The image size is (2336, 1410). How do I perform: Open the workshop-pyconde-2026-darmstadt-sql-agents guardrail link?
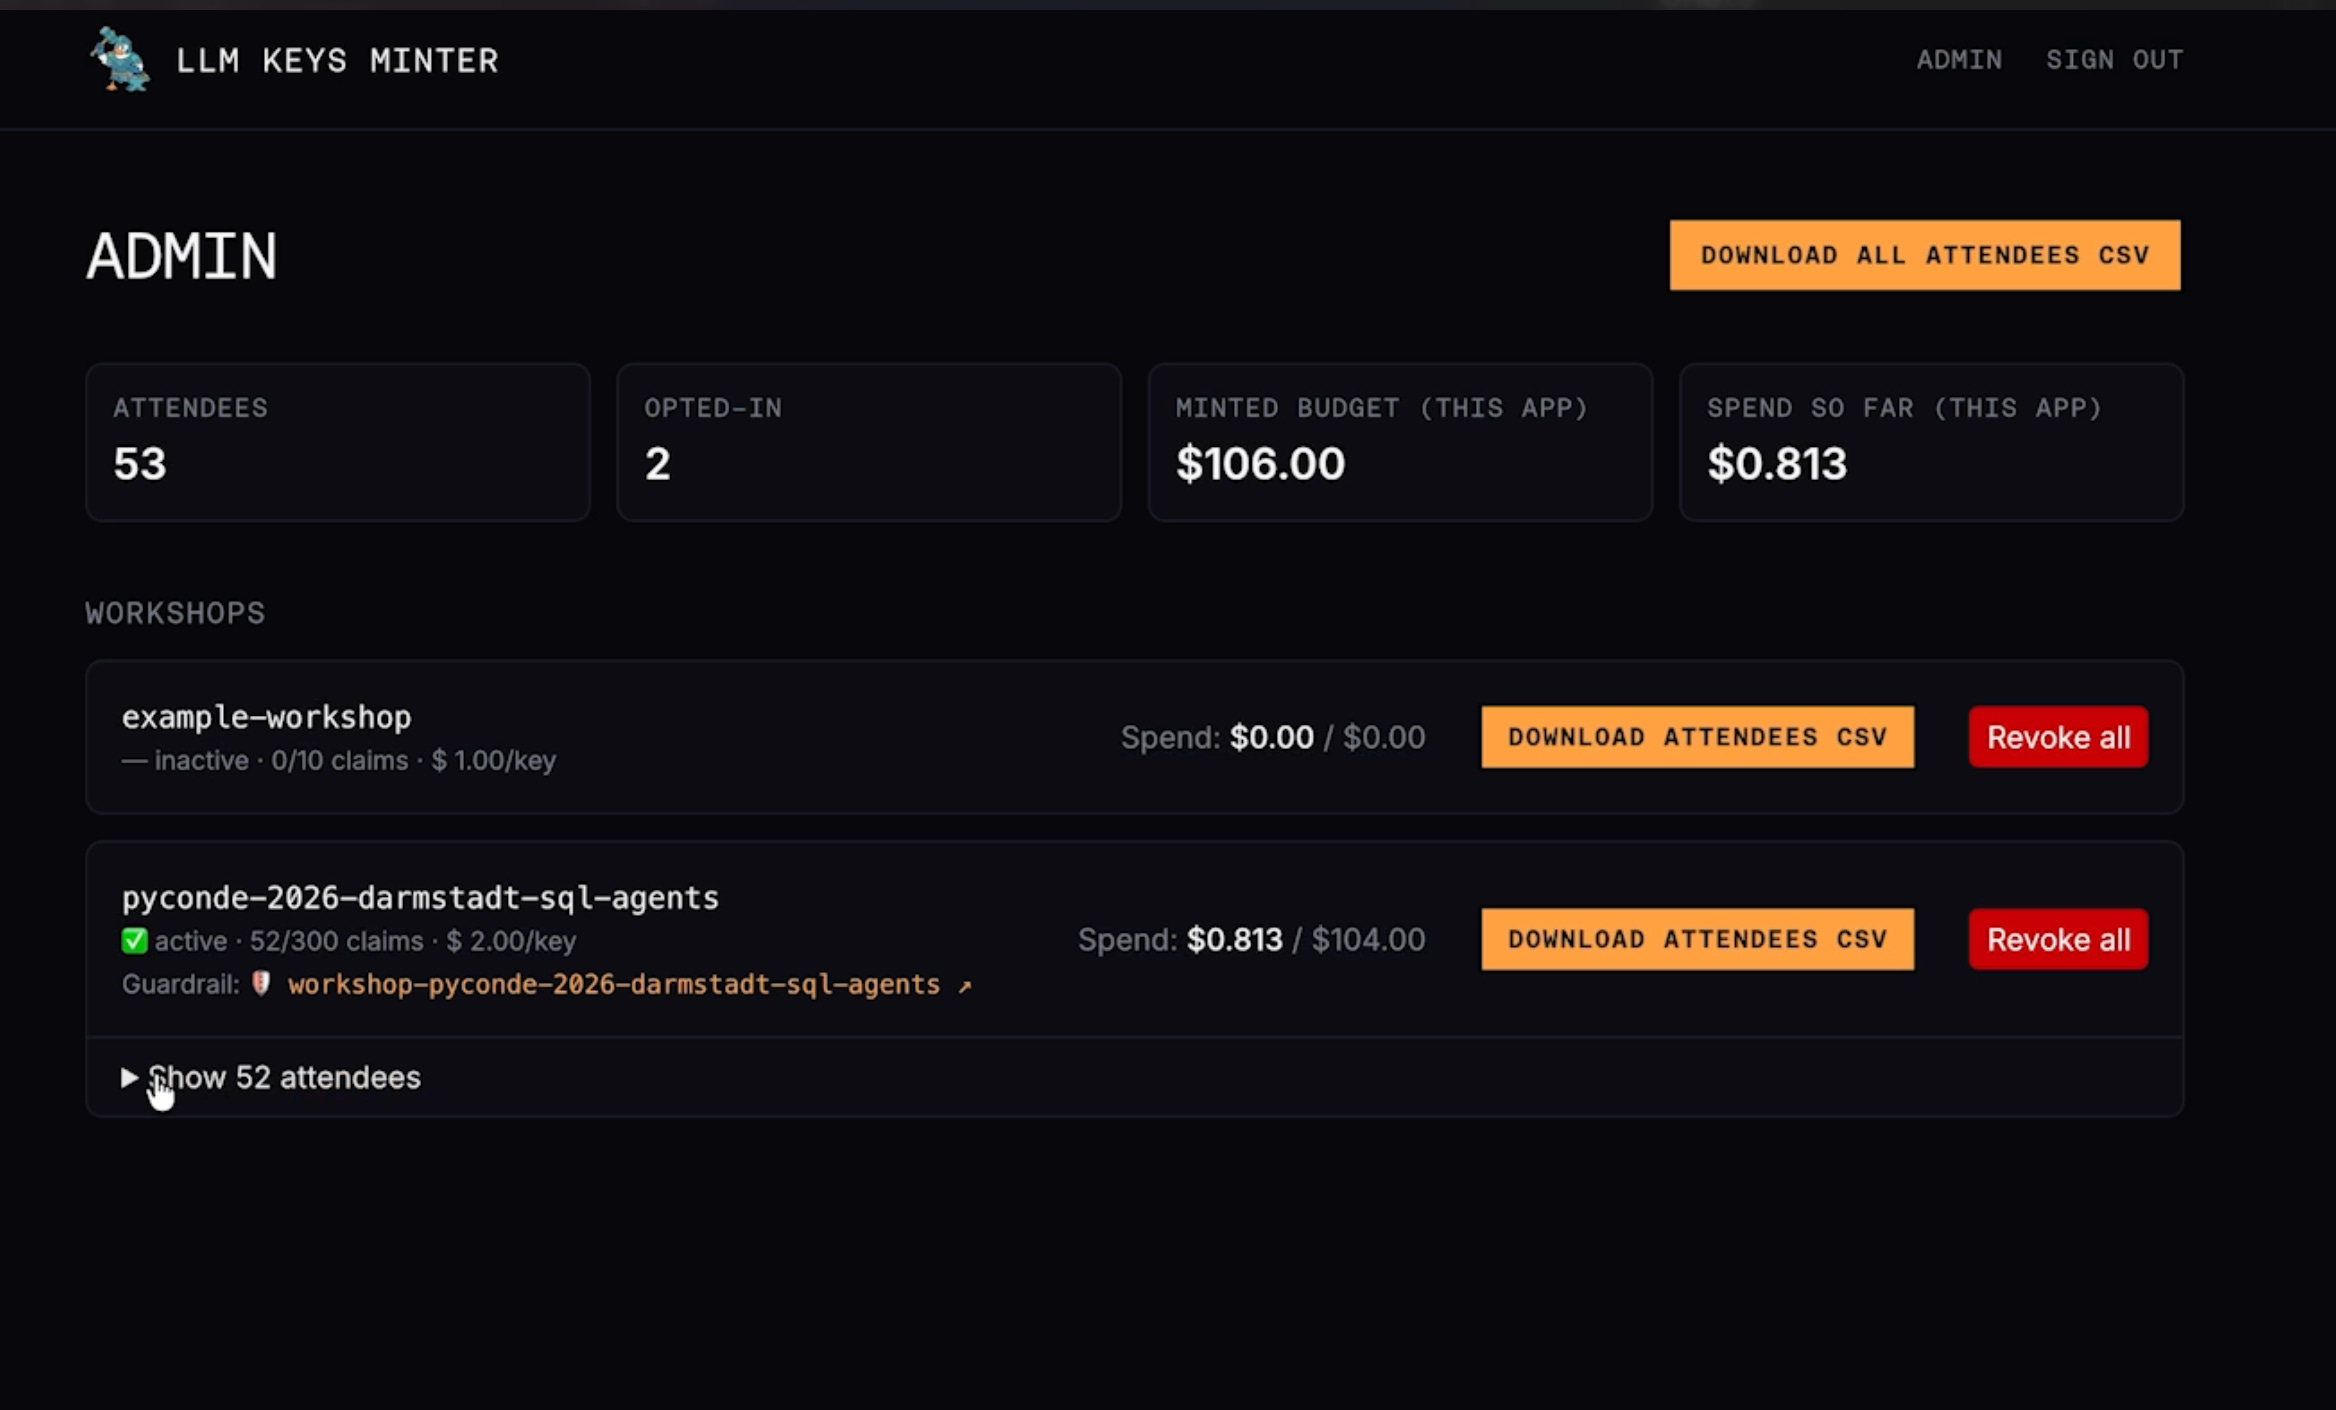tap(613, 985)
